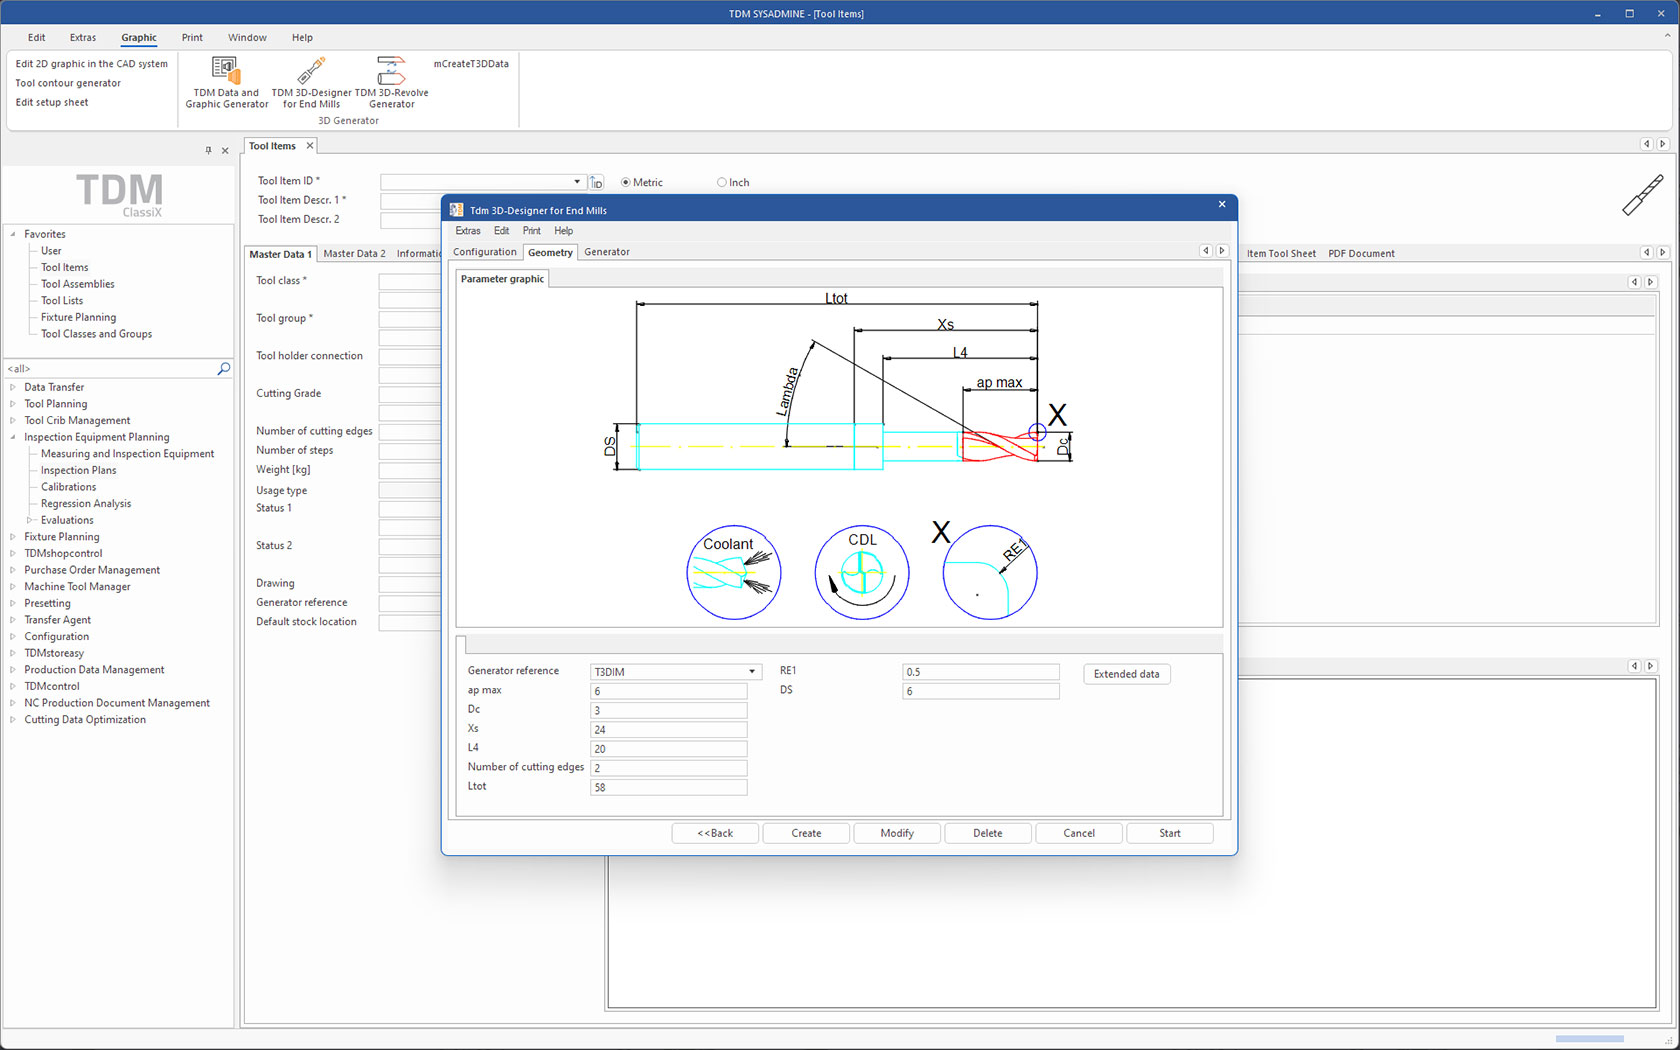
Task: Click the CDL cutting direction graphic
Action: pyautogui.click(x=862, y=572)
